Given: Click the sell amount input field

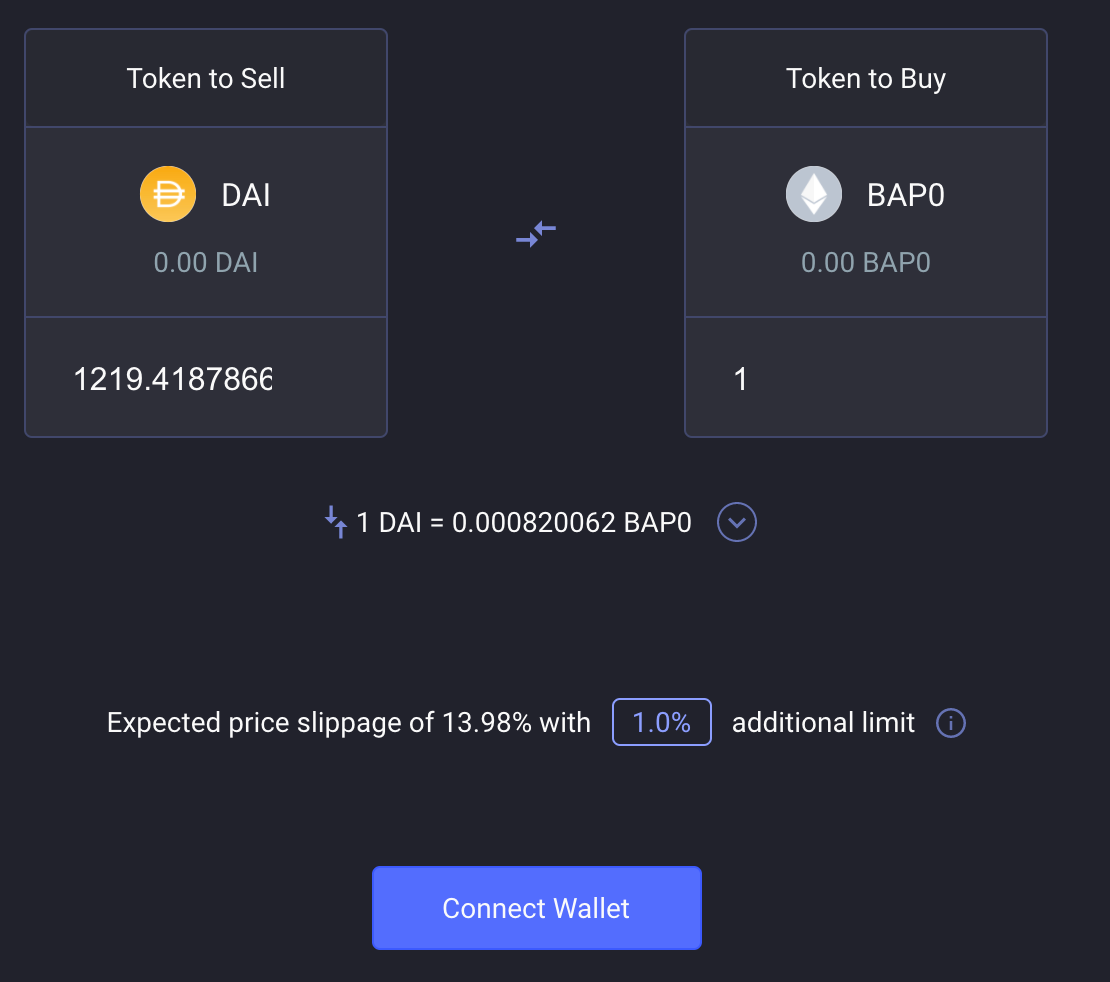Looking at the screenshot, I should click(205, 379).
